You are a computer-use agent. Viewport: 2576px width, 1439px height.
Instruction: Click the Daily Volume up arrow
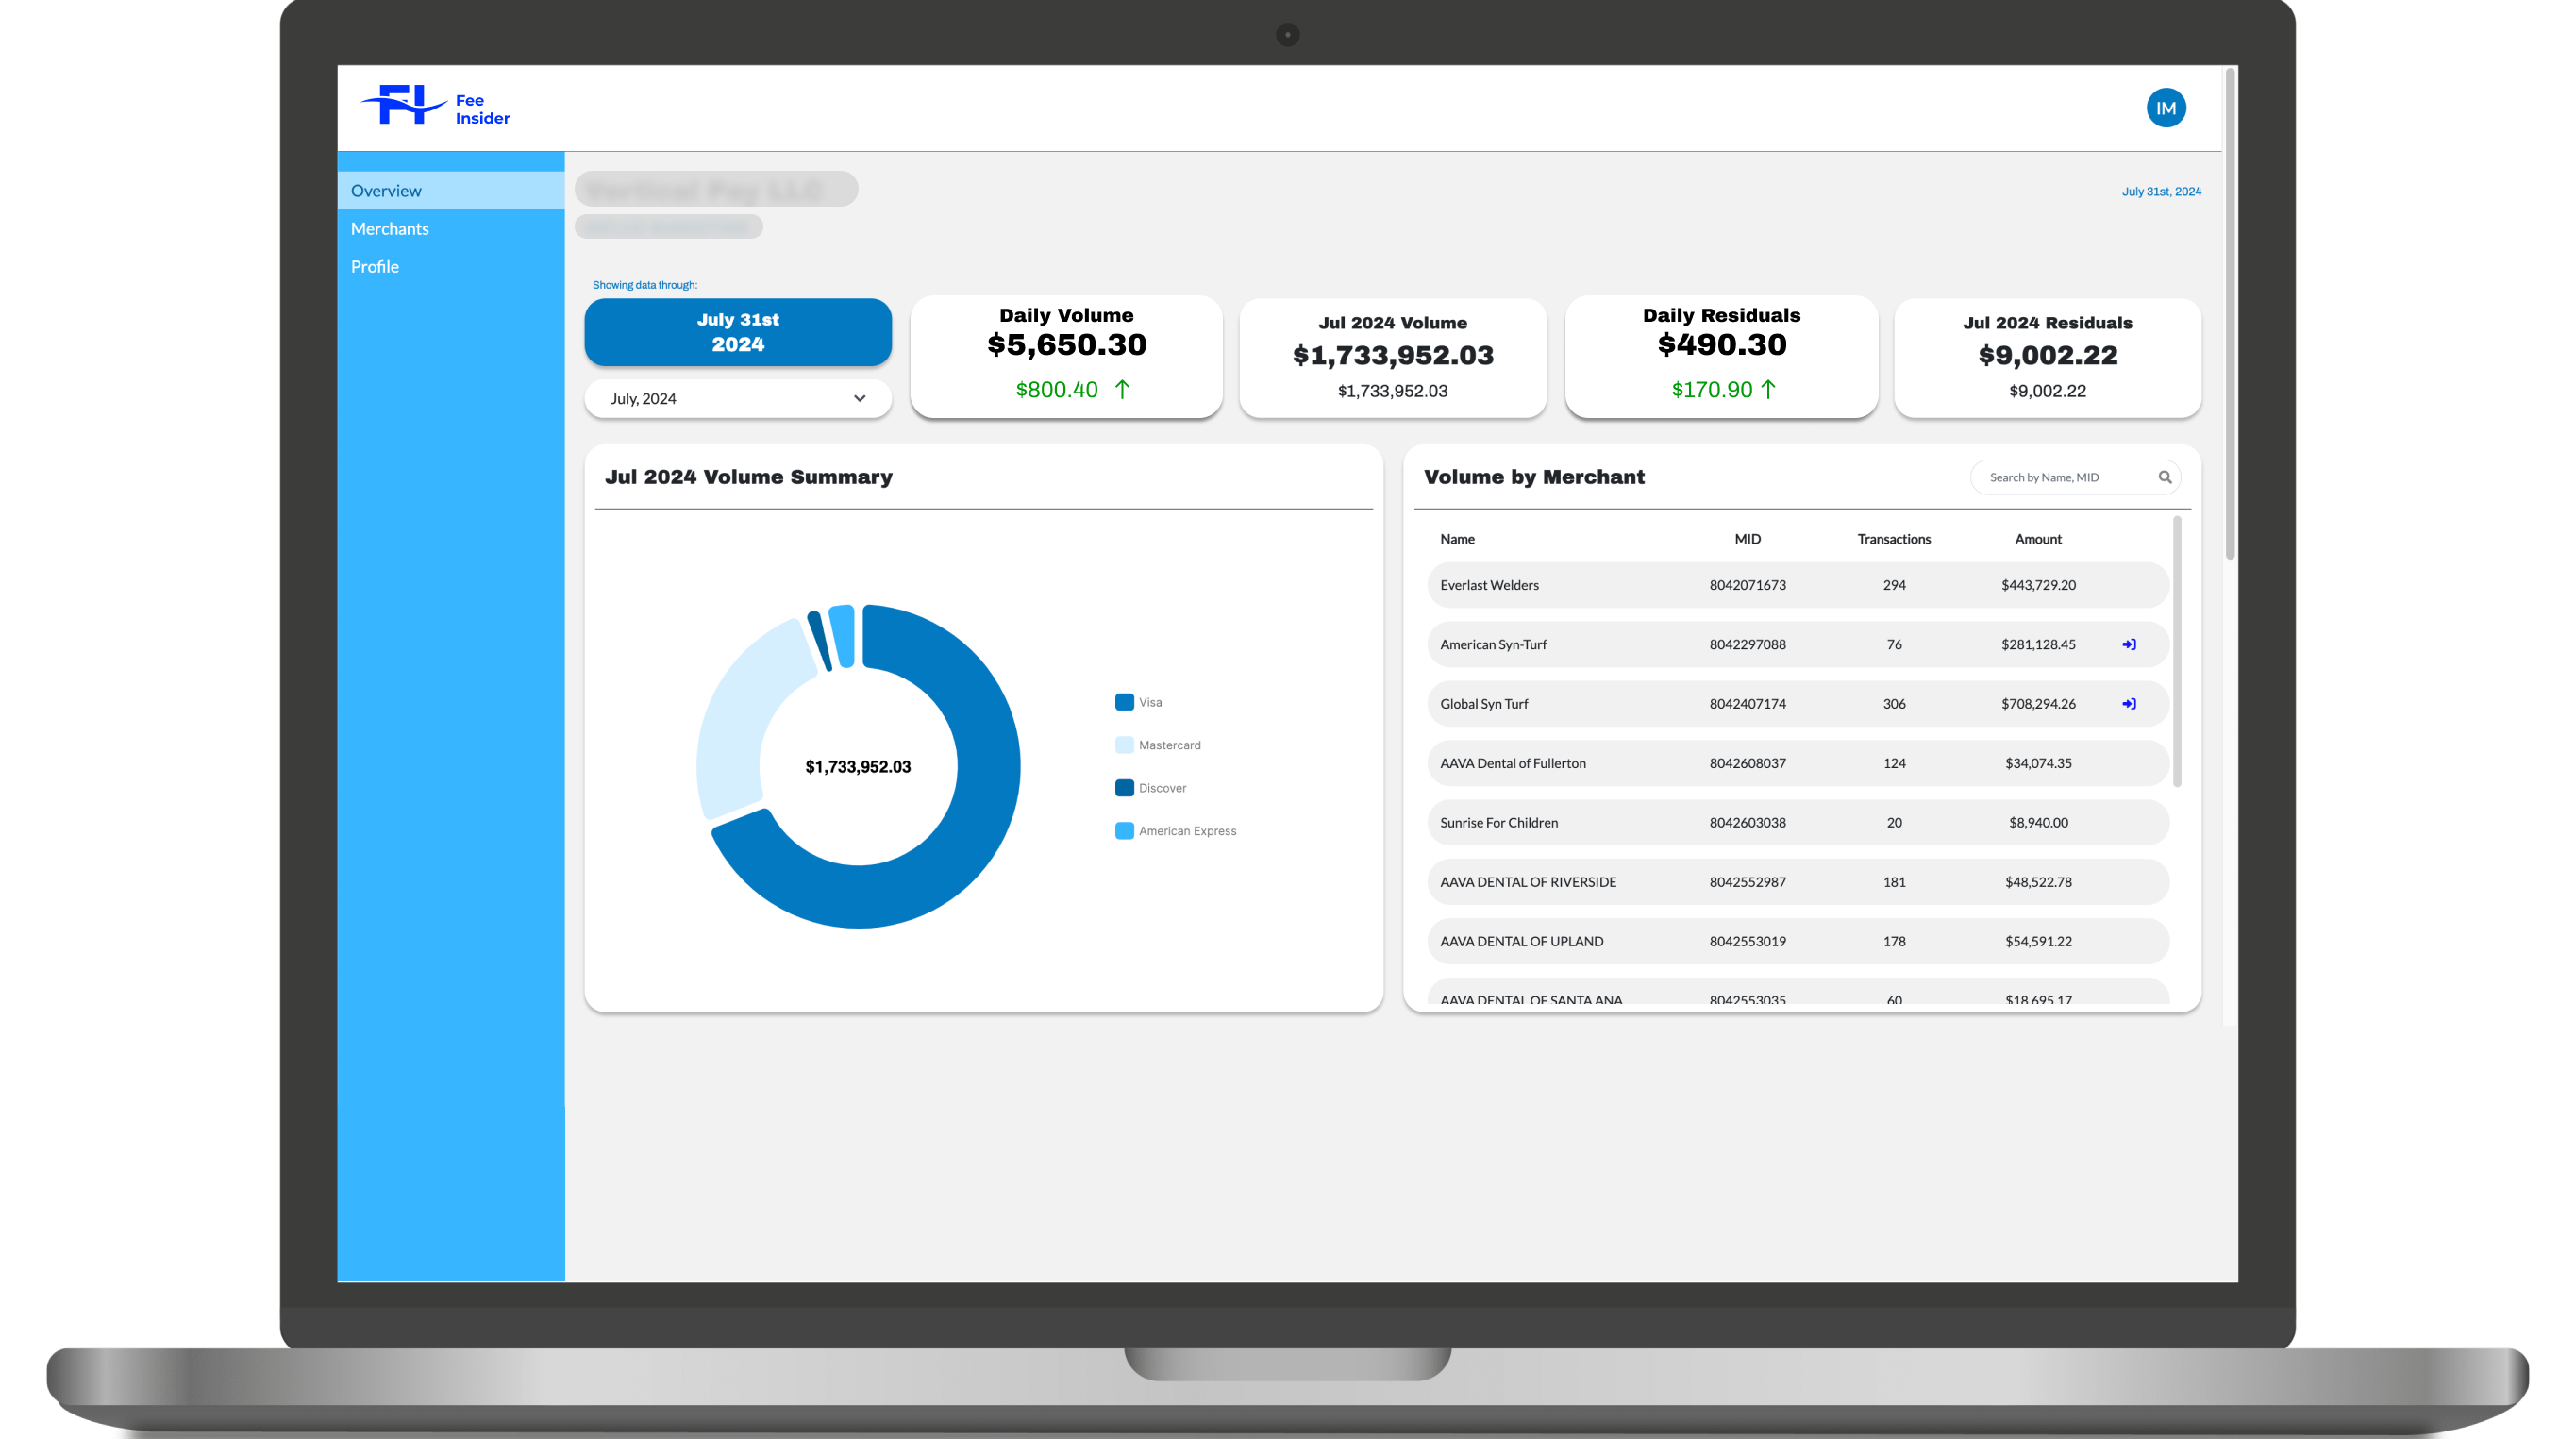click(x=1122, y=389)
